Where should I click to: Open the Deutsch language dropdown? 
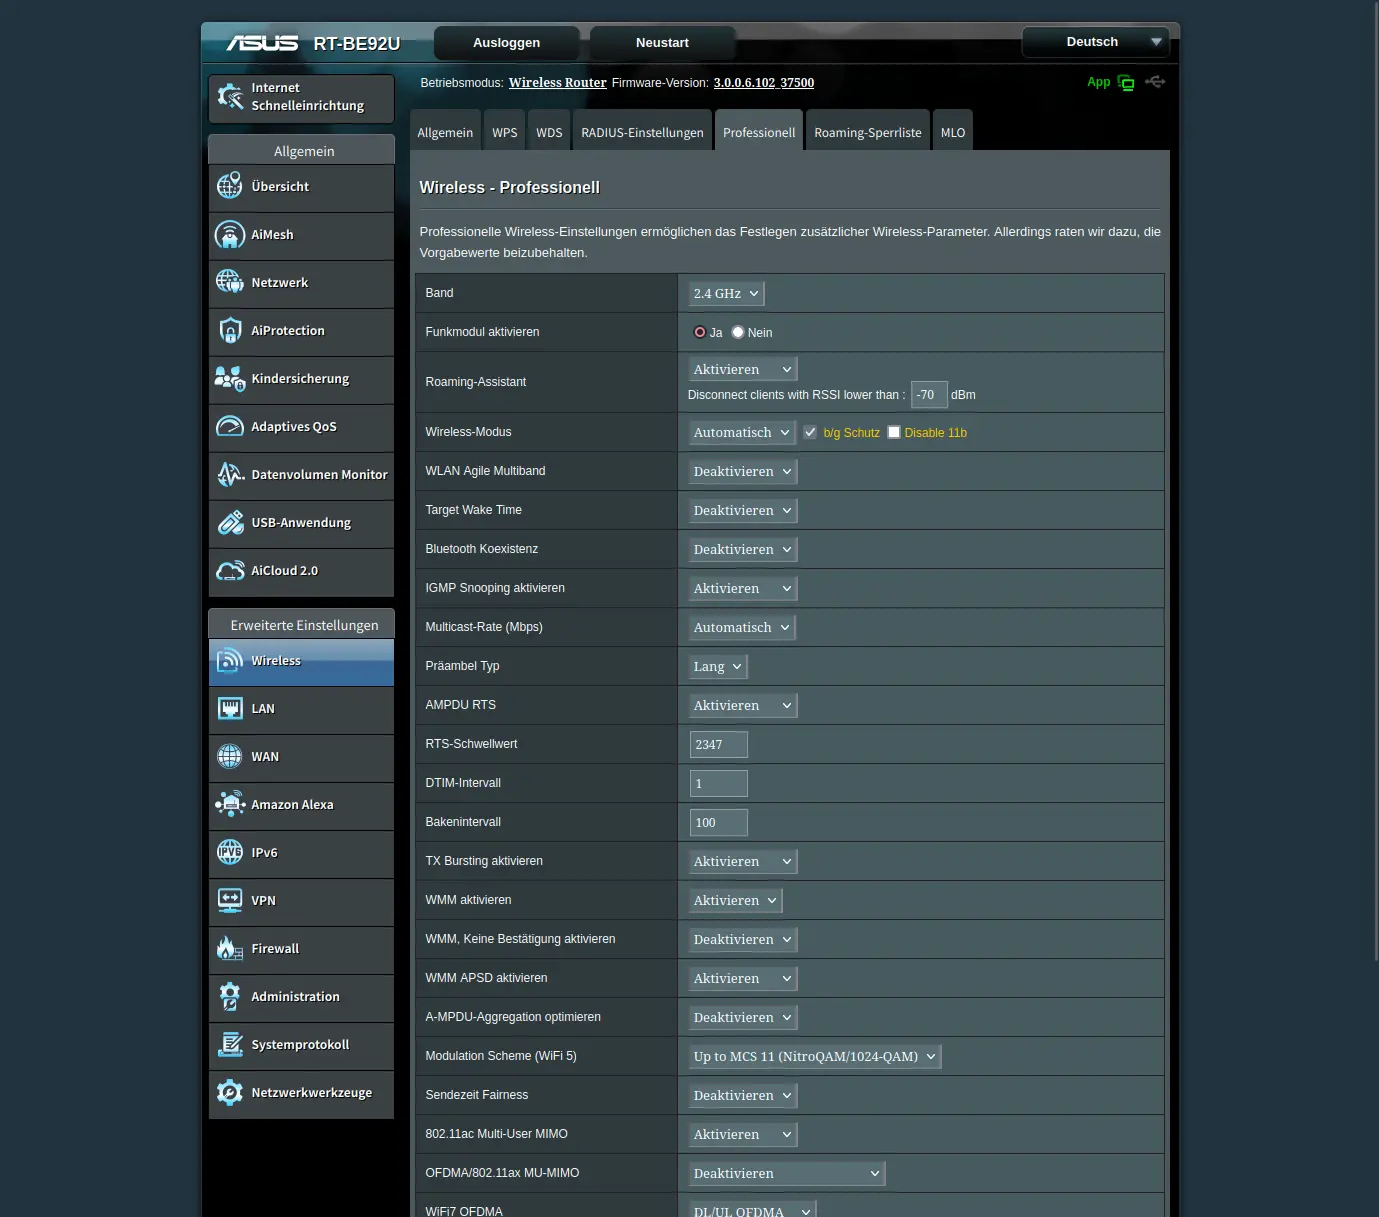tap(1095, 42)
